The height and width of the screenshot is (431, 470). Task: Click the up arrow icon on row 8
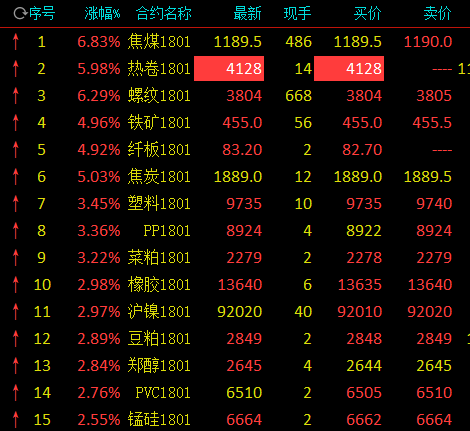15,231
